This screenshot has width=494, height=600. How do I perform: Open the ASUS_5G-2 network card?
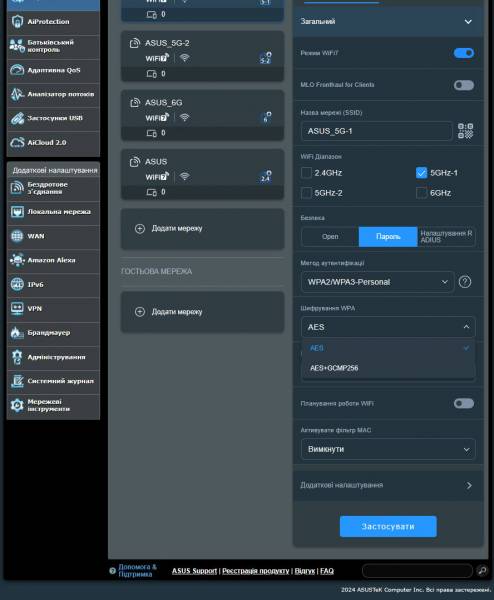click(x=202, y=56)
